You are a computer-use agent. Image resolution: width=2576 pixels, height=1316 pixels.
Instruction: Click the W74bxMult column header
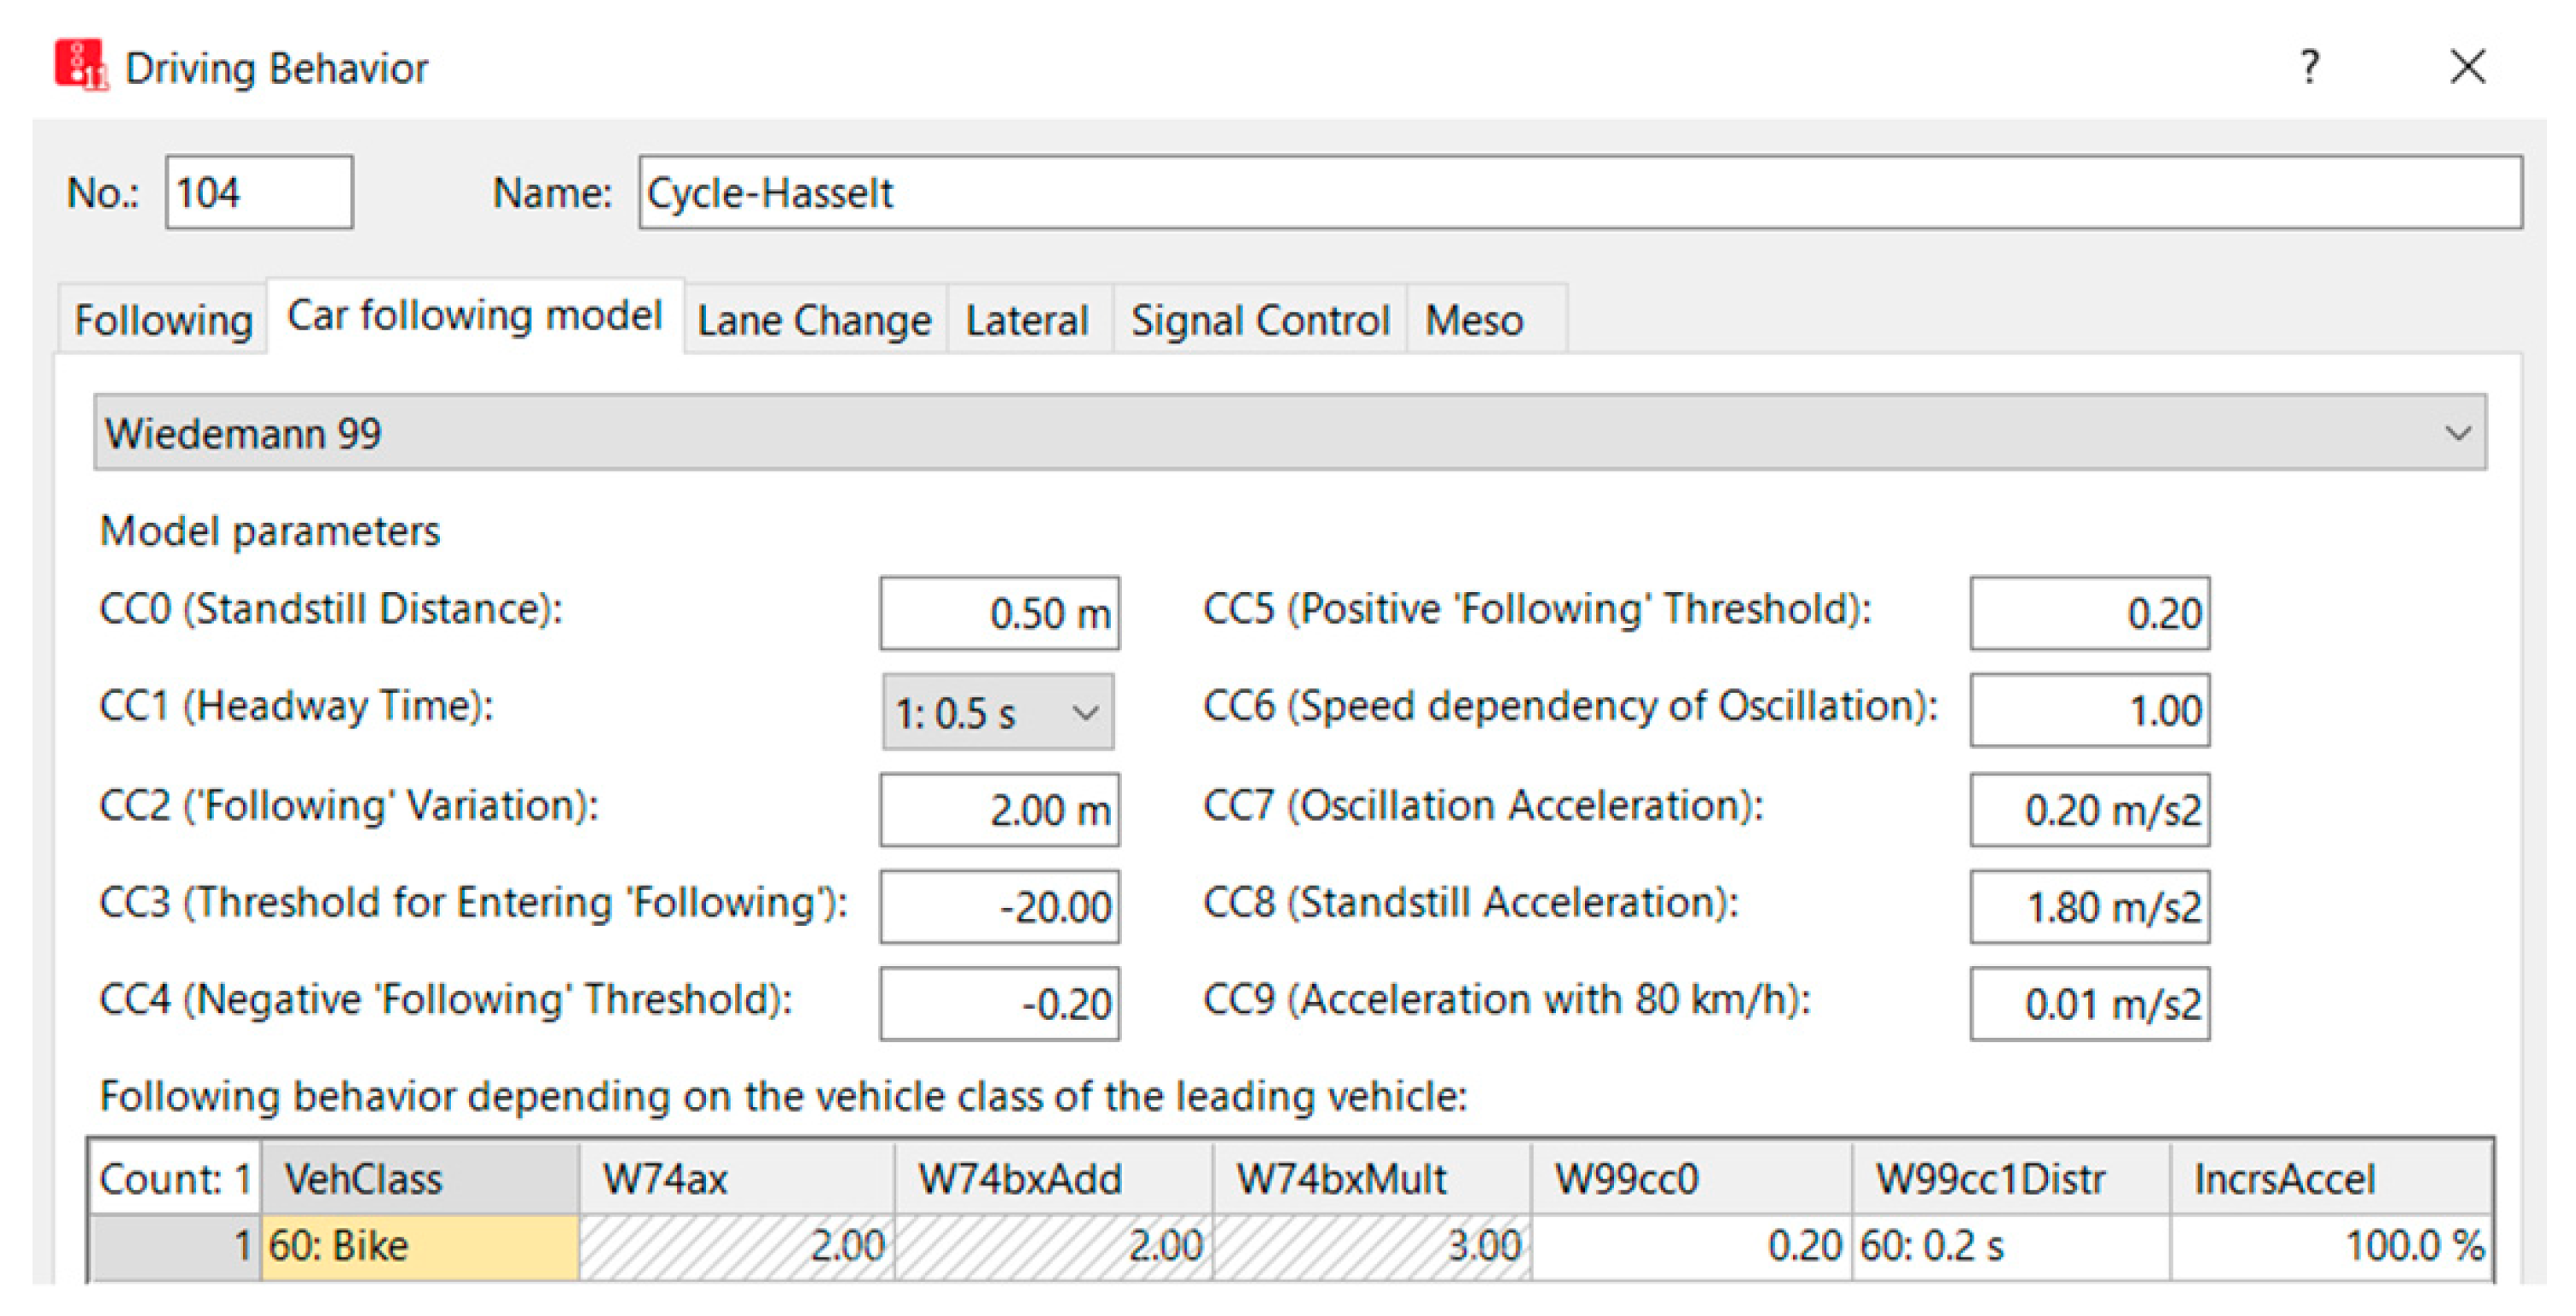pos(1372,1178)
